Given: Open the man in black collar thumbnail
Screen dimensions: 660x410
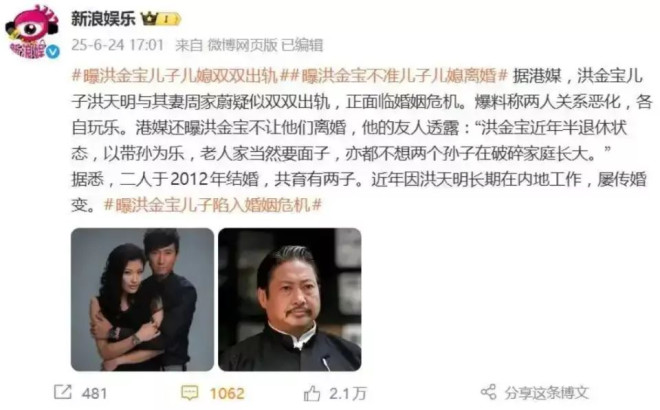Looking at the screenshot, I should point(290,299).
